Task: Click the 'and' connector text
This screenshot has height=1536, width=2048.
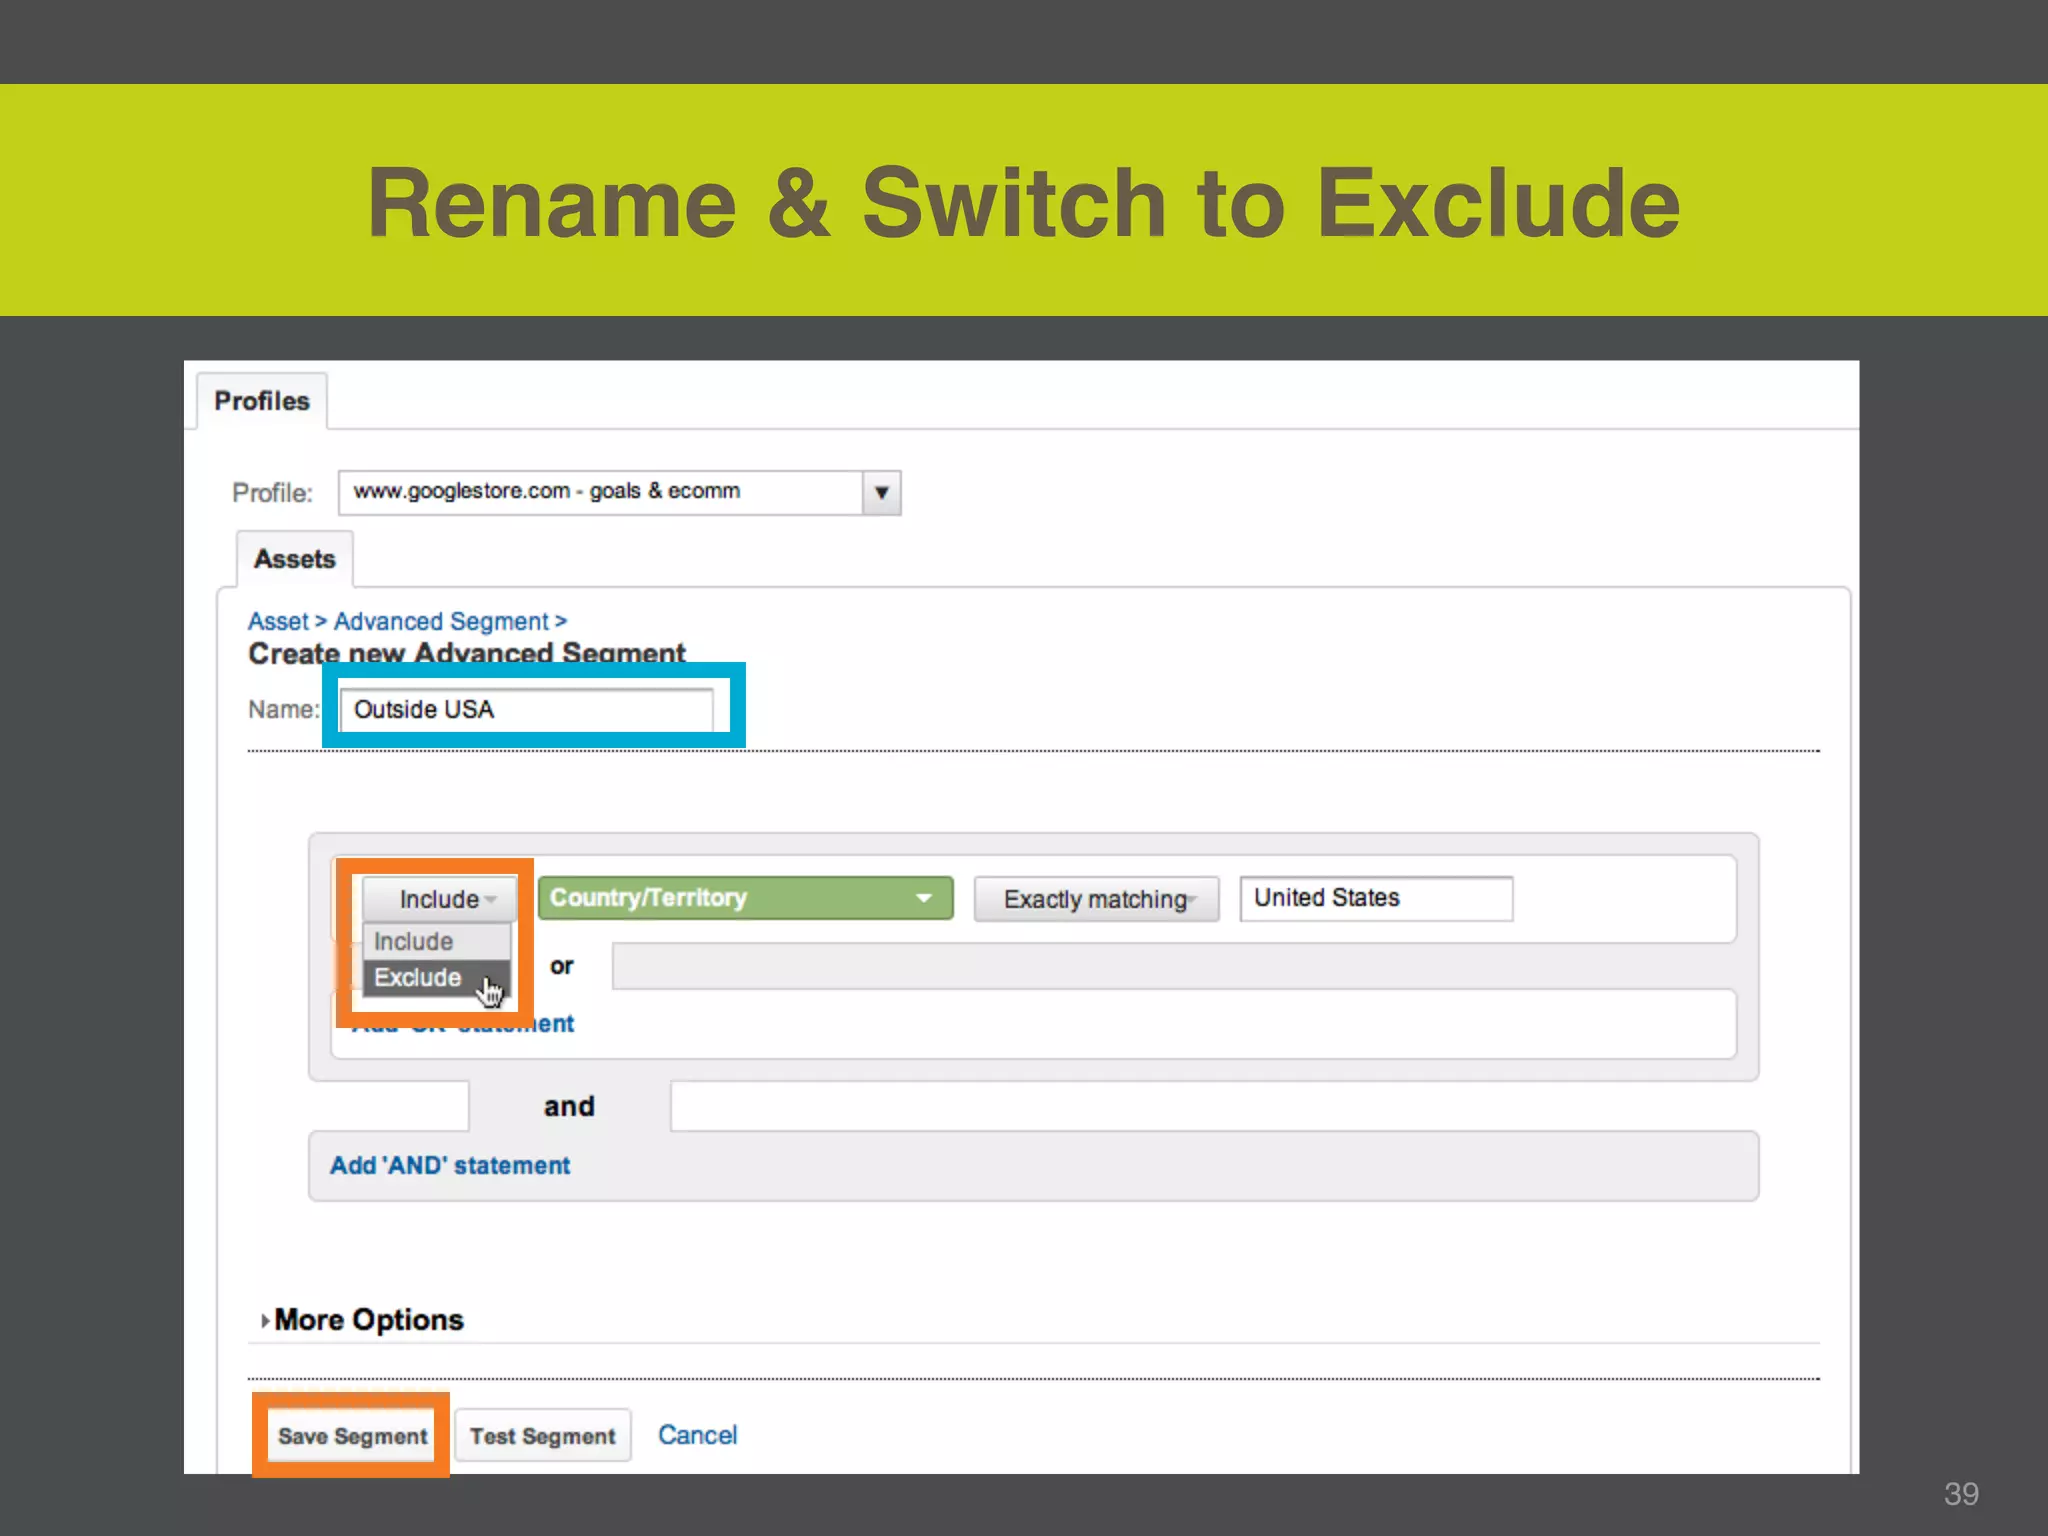Action: 569,1106
